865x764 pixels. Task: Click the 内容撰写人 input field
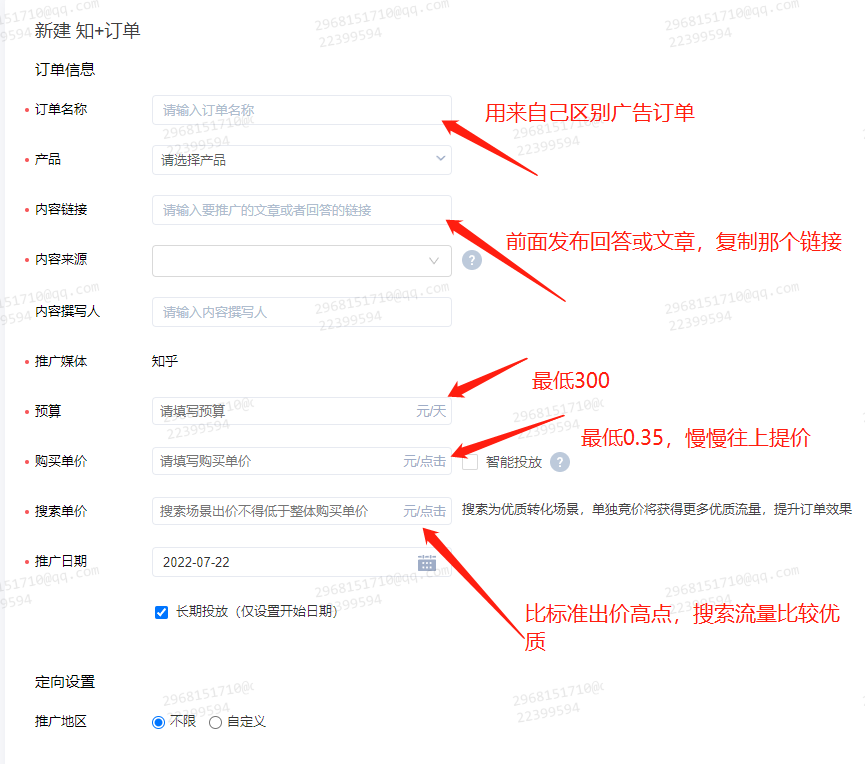(x=302, y=312)
